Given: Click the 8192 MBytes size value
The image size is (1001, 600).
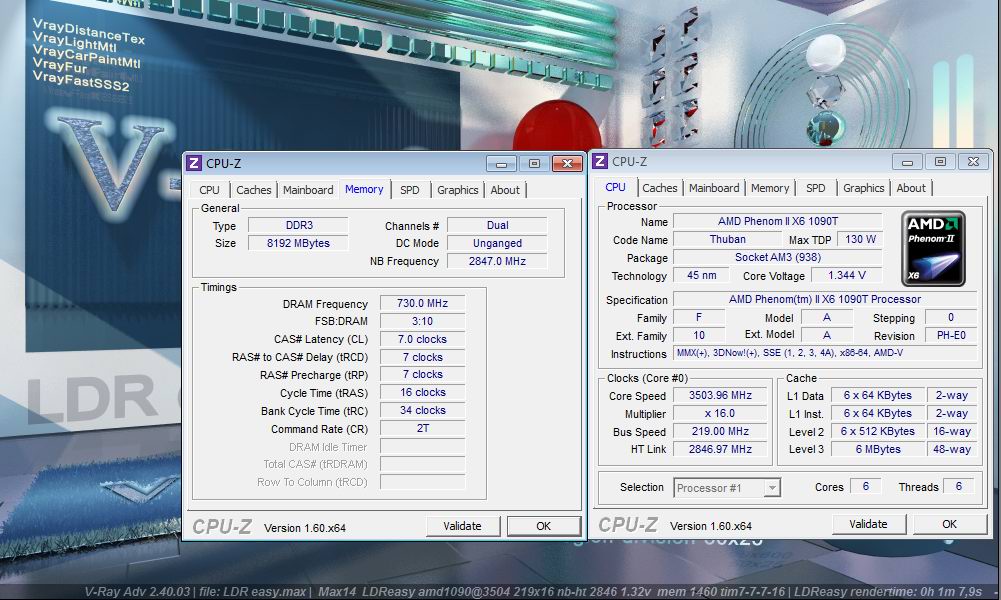Looking at the screenshot, I should tap(299, 243).
